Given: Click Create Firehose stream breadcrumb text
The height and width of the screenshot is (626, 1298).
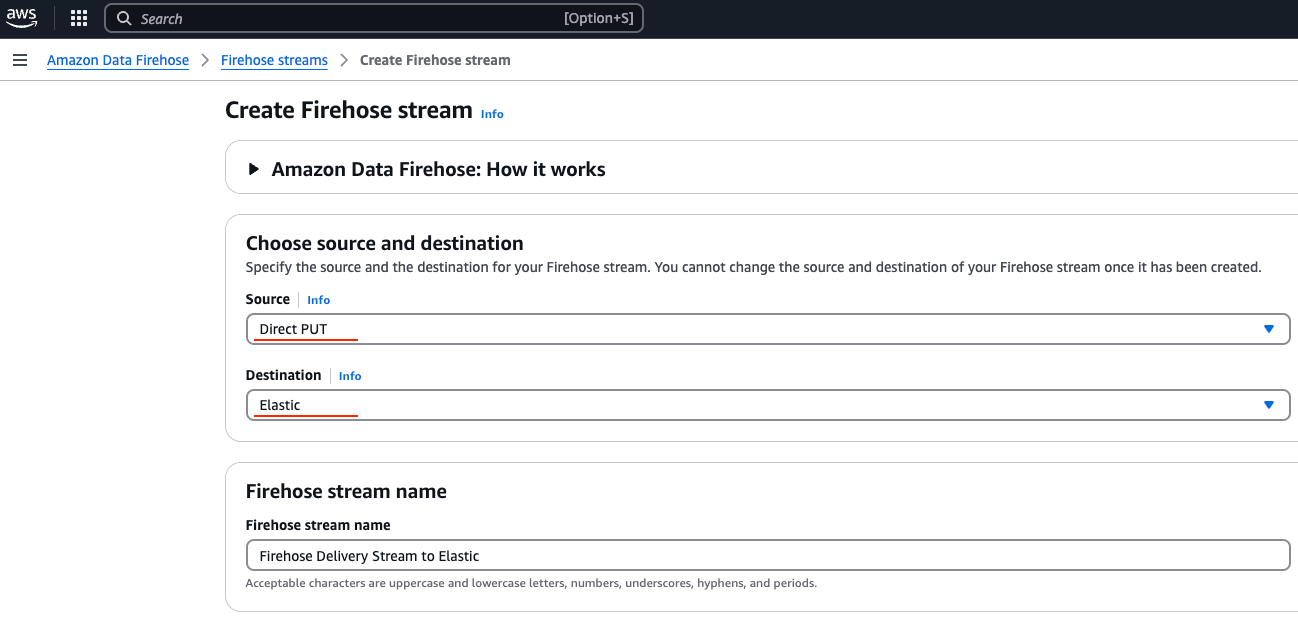Looking at the screenshot, I should (x=435, y=60).
